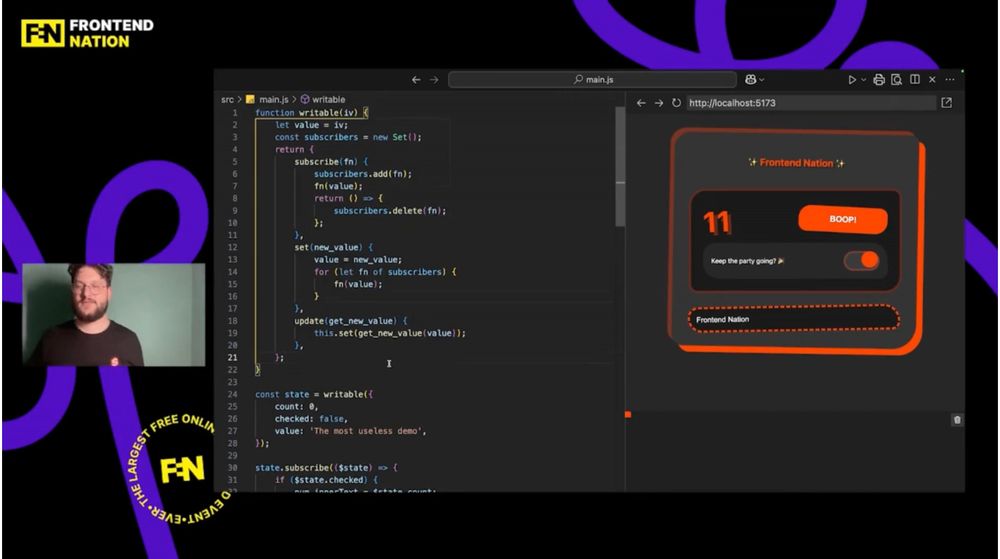1000x559 pixels.
Task: Click 'subscribers.delete(fn);' code line
Action: click(390, 211)
